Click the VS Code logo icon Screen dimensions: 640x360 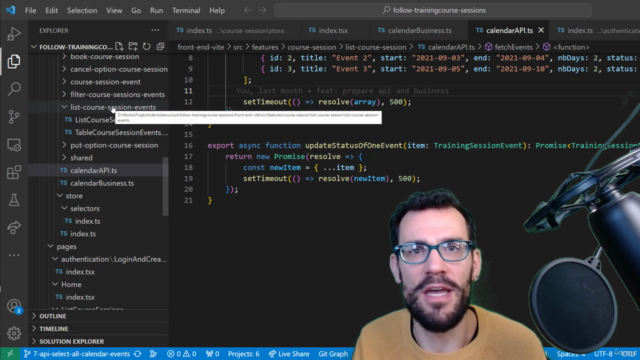[x=11, y=10]
